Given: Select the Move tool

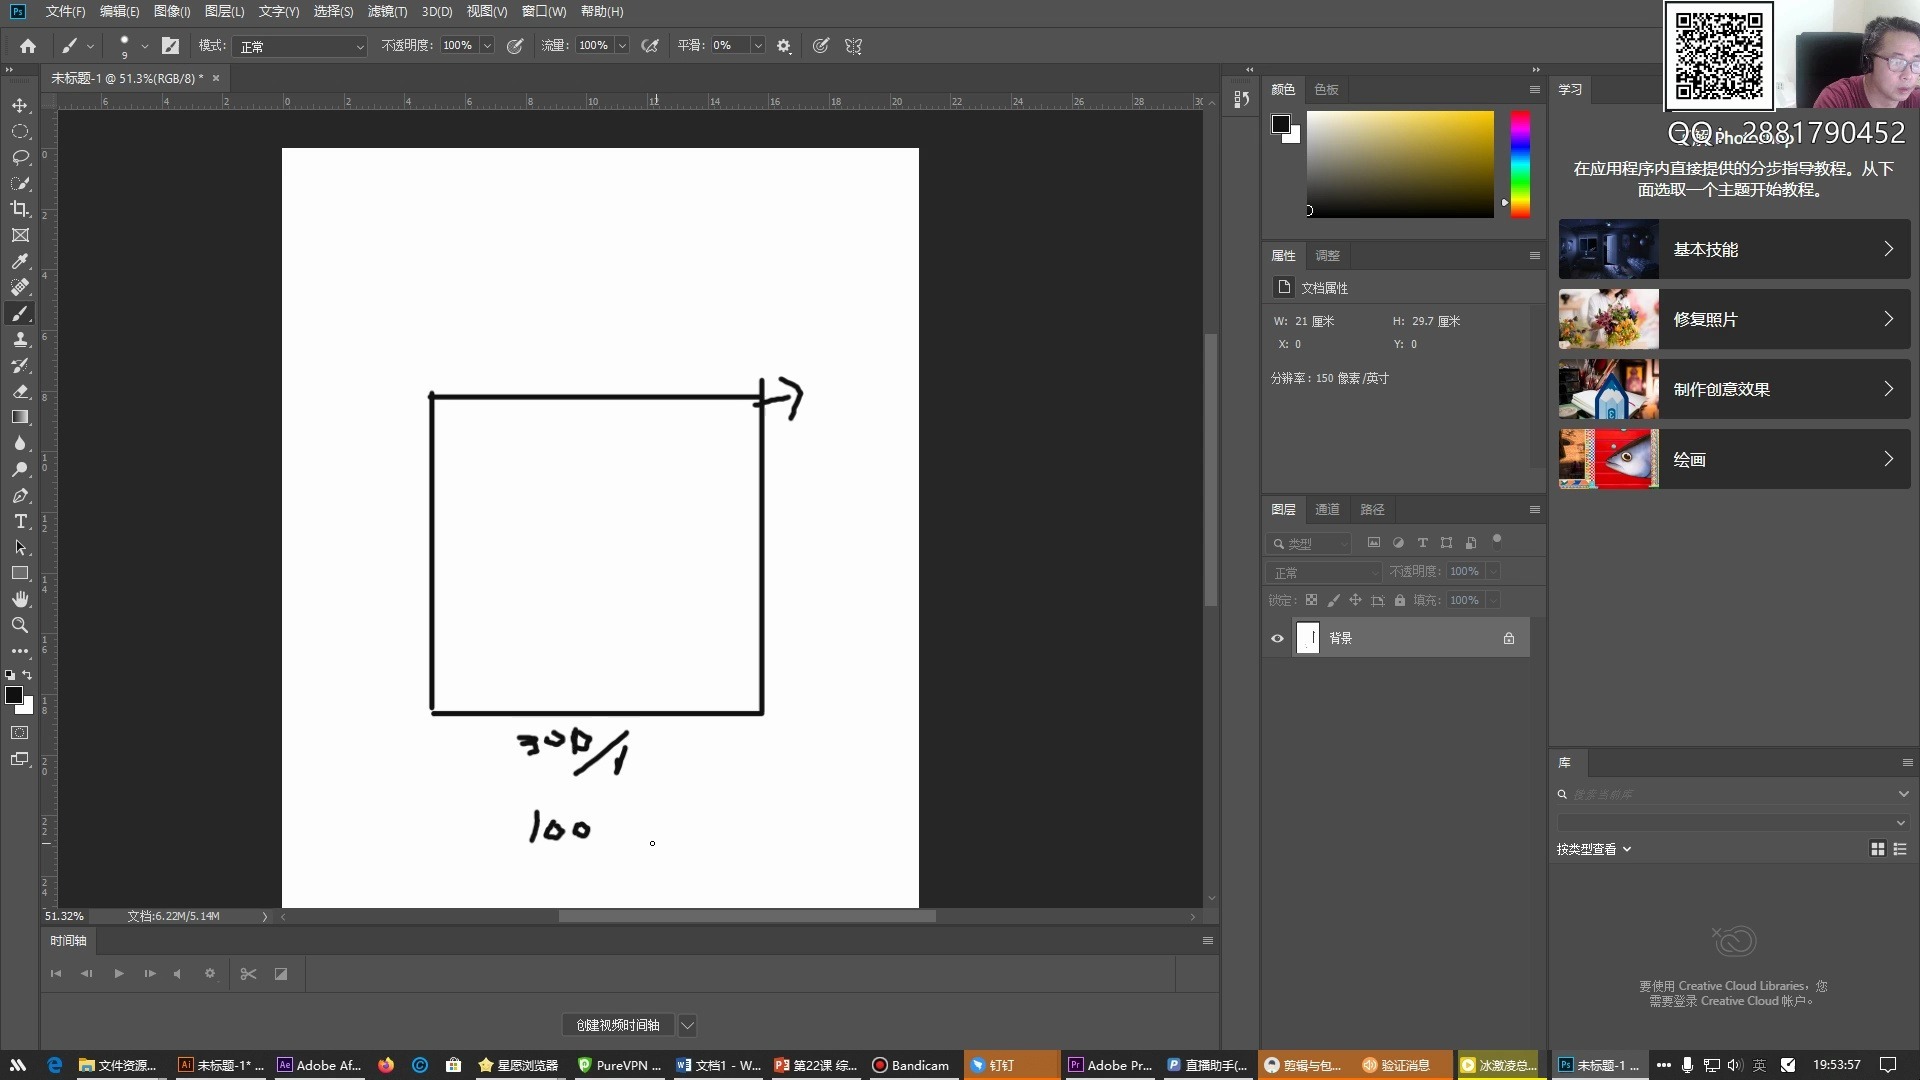Looking at the screenshot, I should coord(19,105).
